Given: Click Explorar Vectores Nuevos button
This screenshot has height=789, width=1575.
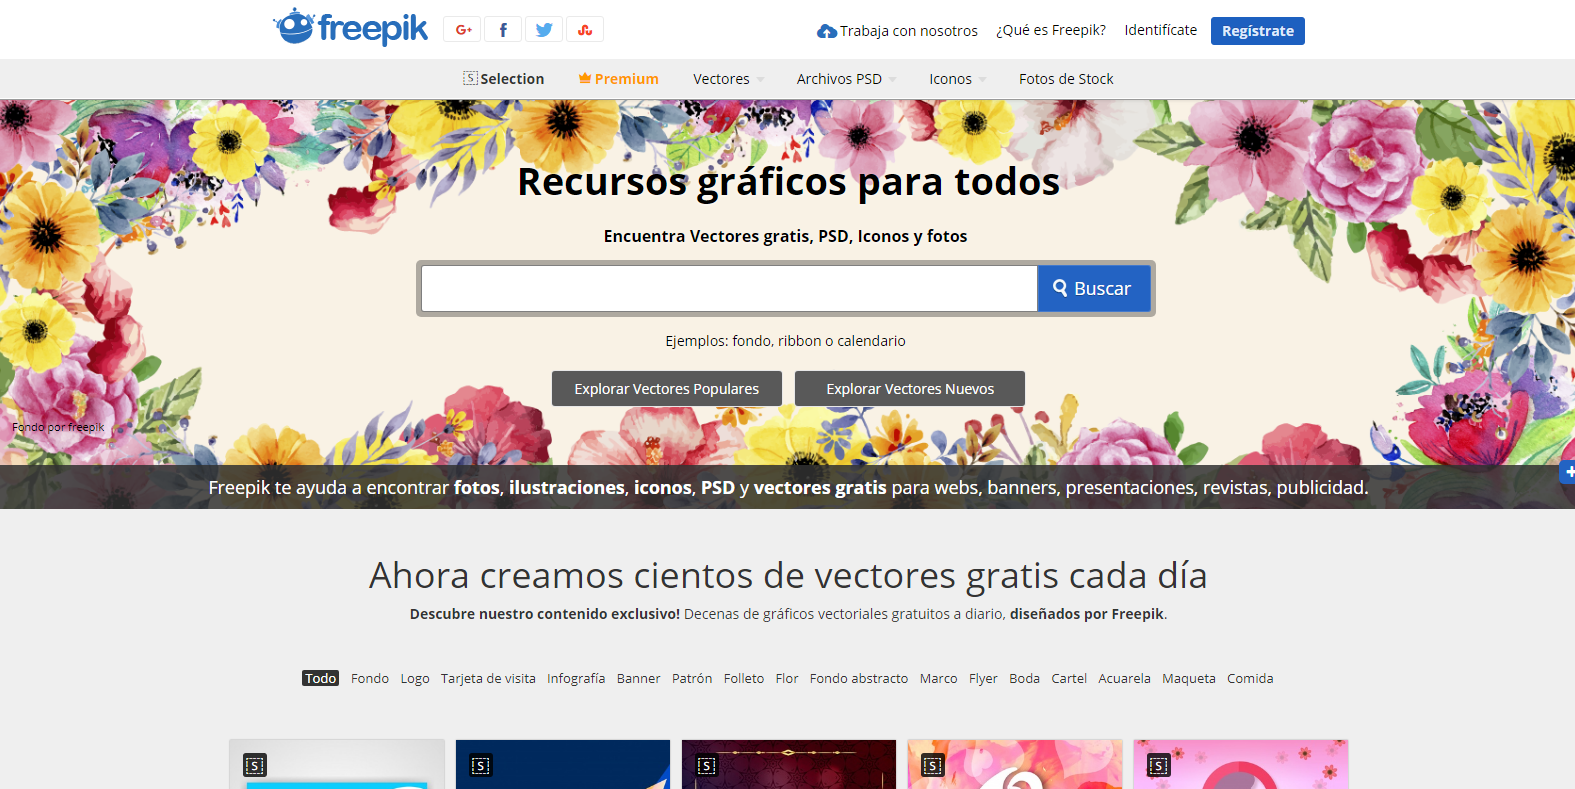Looking at the screenshot, I should [910, 389].
